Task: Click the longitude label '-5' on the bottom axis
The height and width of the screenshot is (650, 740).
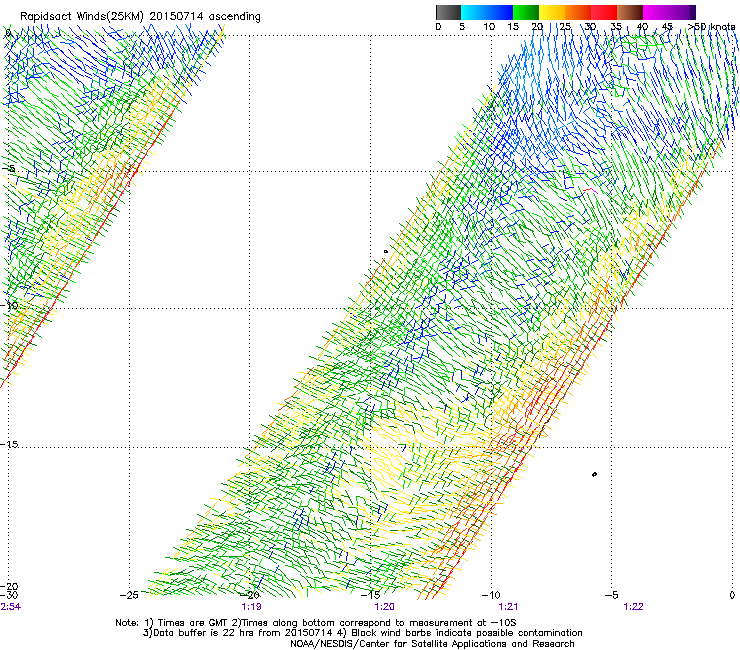Action: point(611,595)
